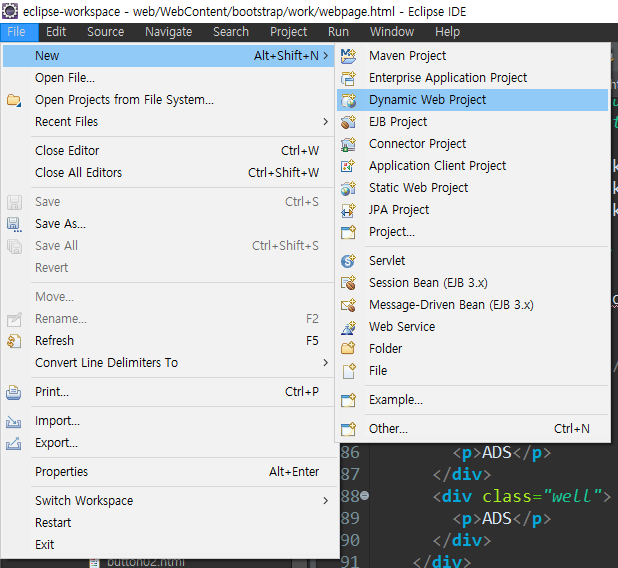Click the Message-Driven Bean envelope icon
The height and width of the screenshot is (568, 618).
tap(348, 305)
